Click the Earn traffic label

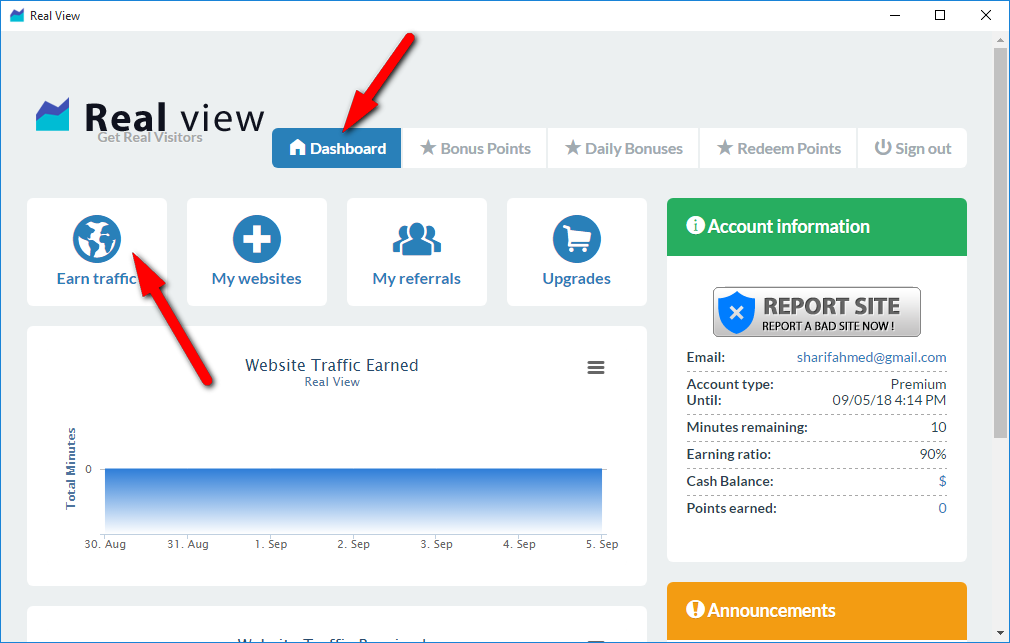coord(97,278)
